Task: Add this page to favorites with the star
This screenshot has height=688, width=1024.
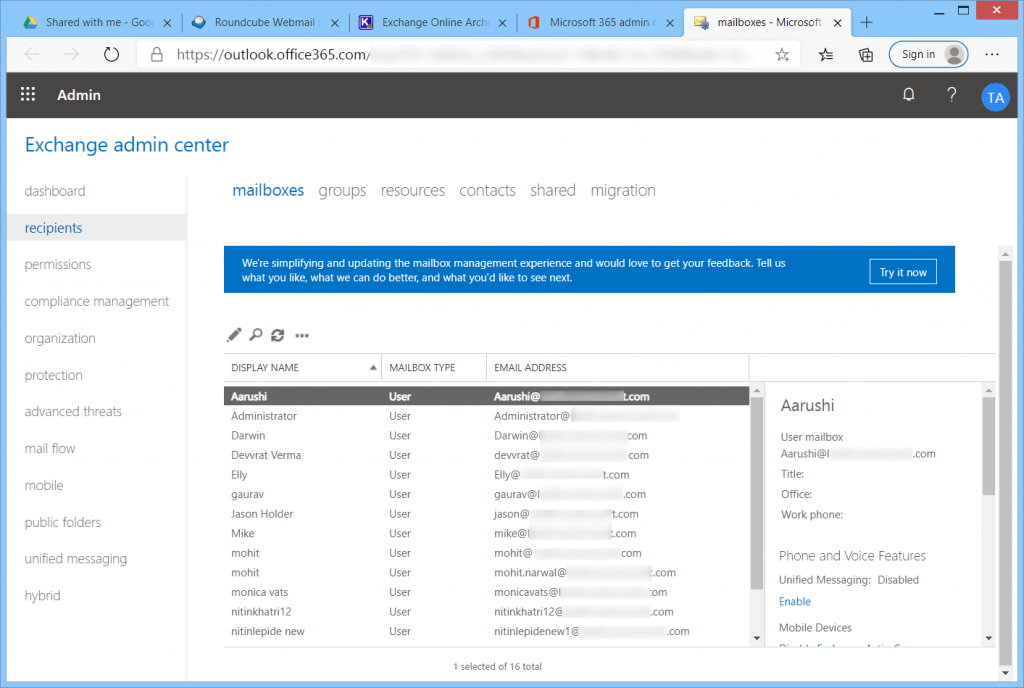Action: [783, 55]
